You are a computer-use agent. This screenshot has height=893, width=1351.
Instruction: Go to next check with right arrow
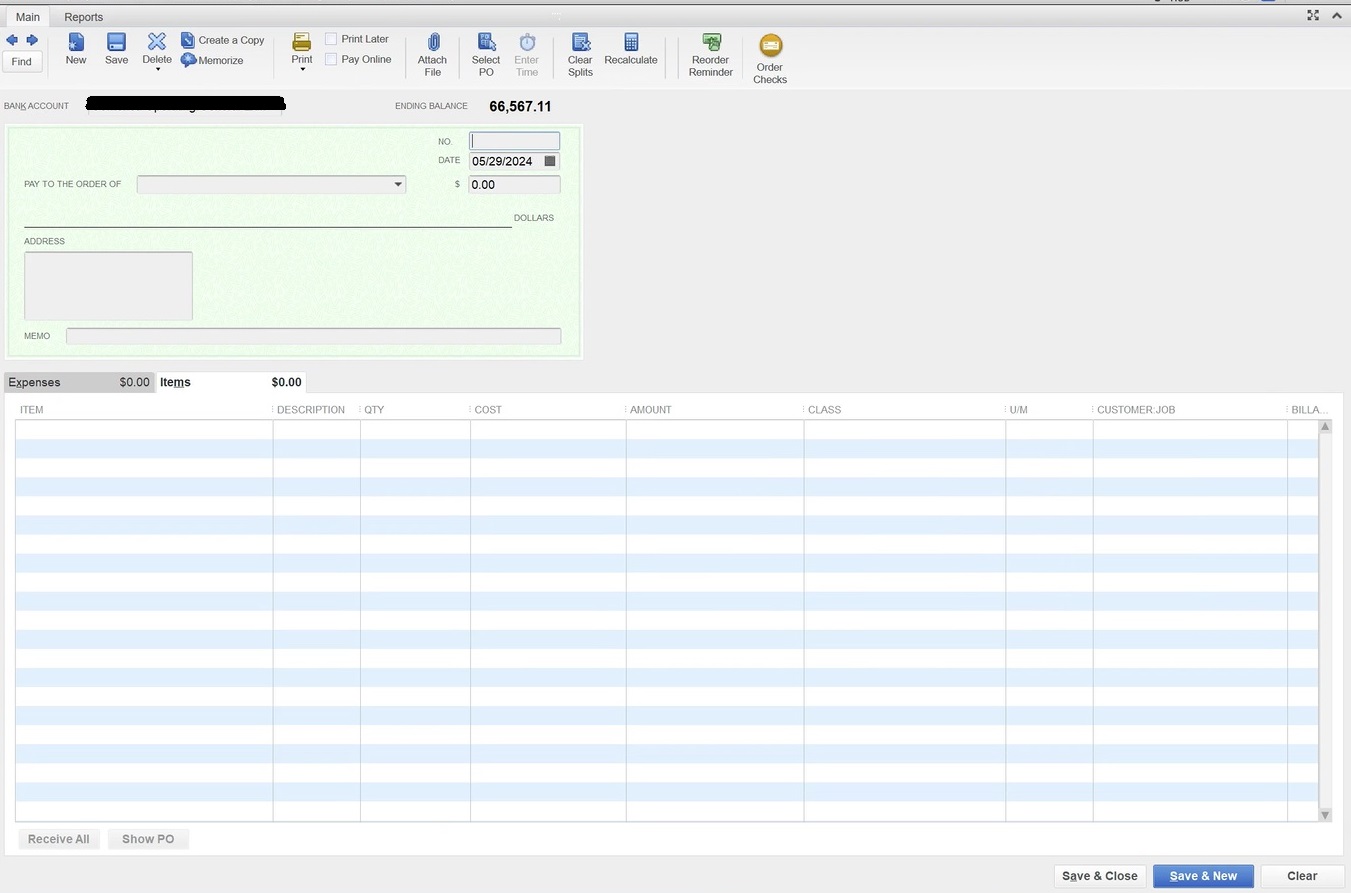pos(32,40)
